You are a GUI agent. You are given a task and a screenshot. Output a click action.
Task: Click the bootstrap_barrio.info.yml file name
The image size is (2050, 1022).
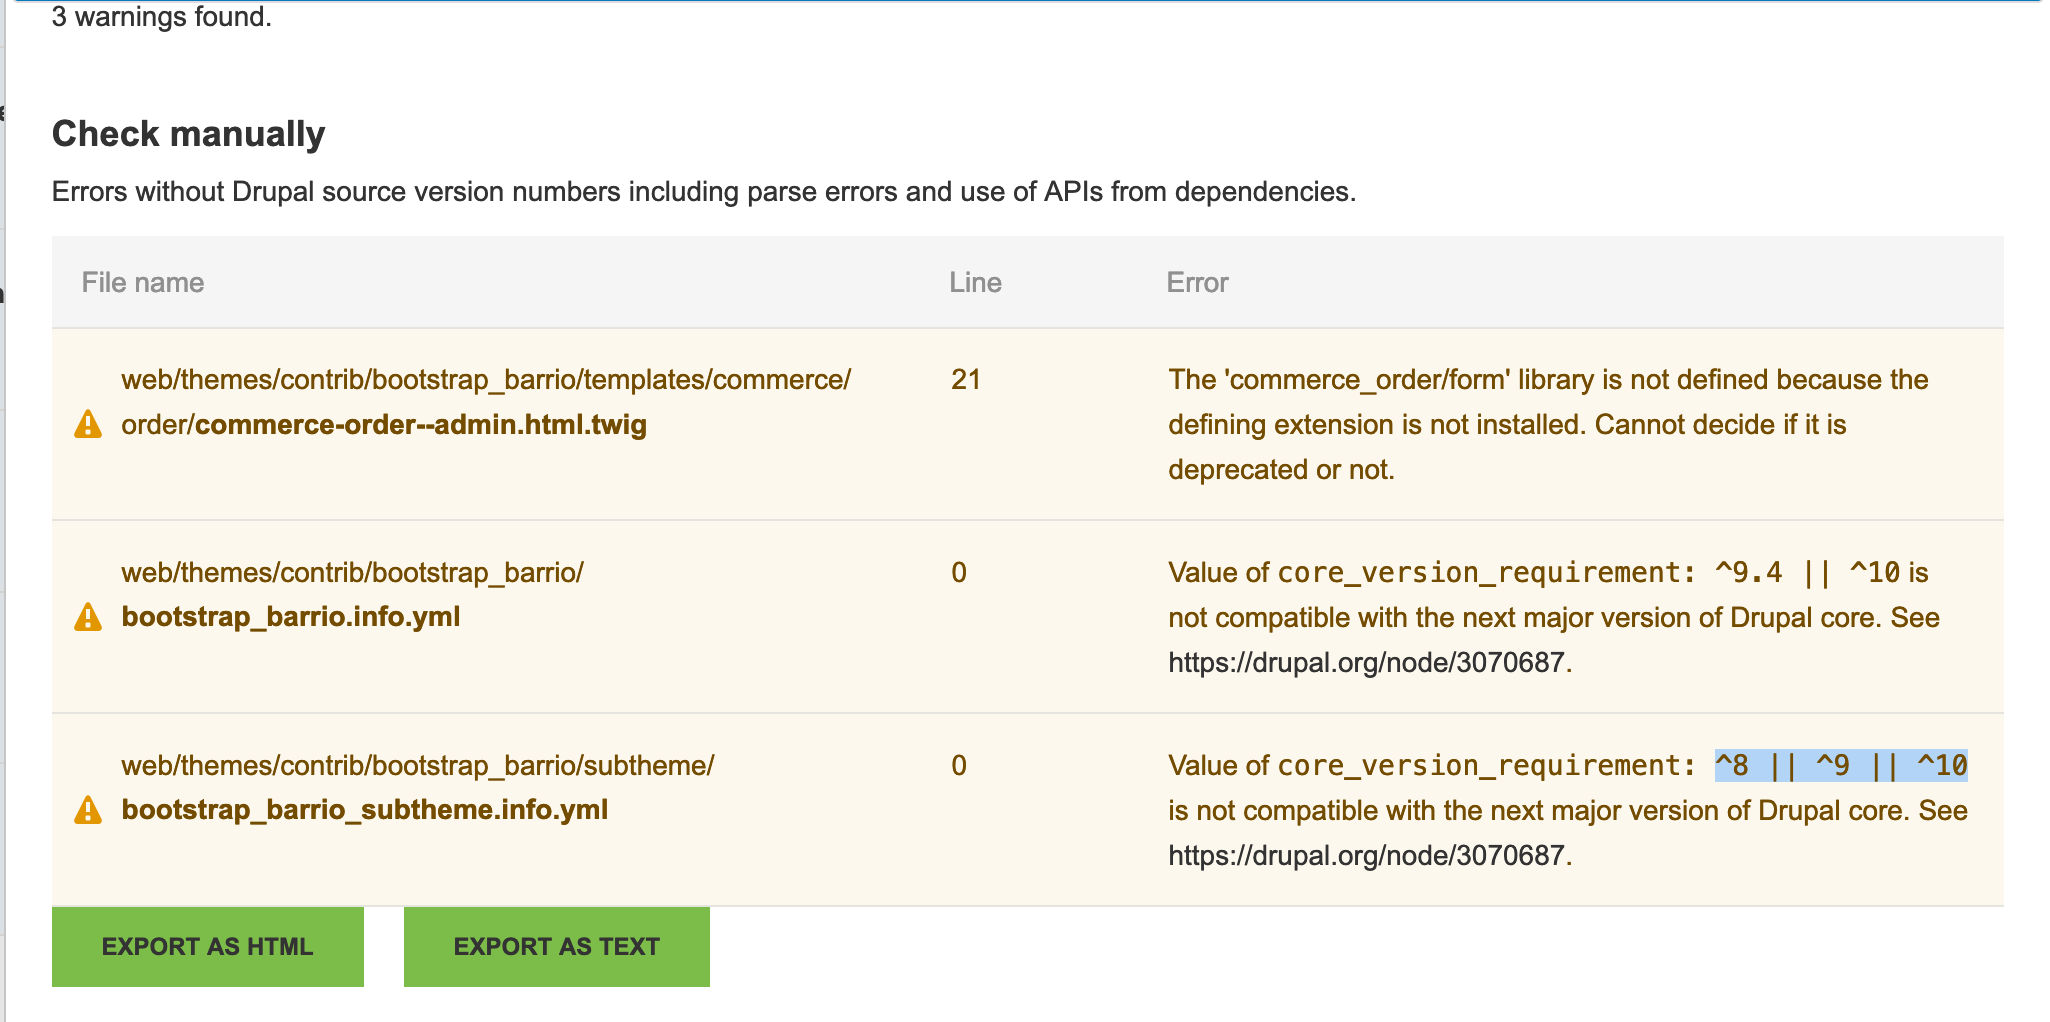coord(291,617)
